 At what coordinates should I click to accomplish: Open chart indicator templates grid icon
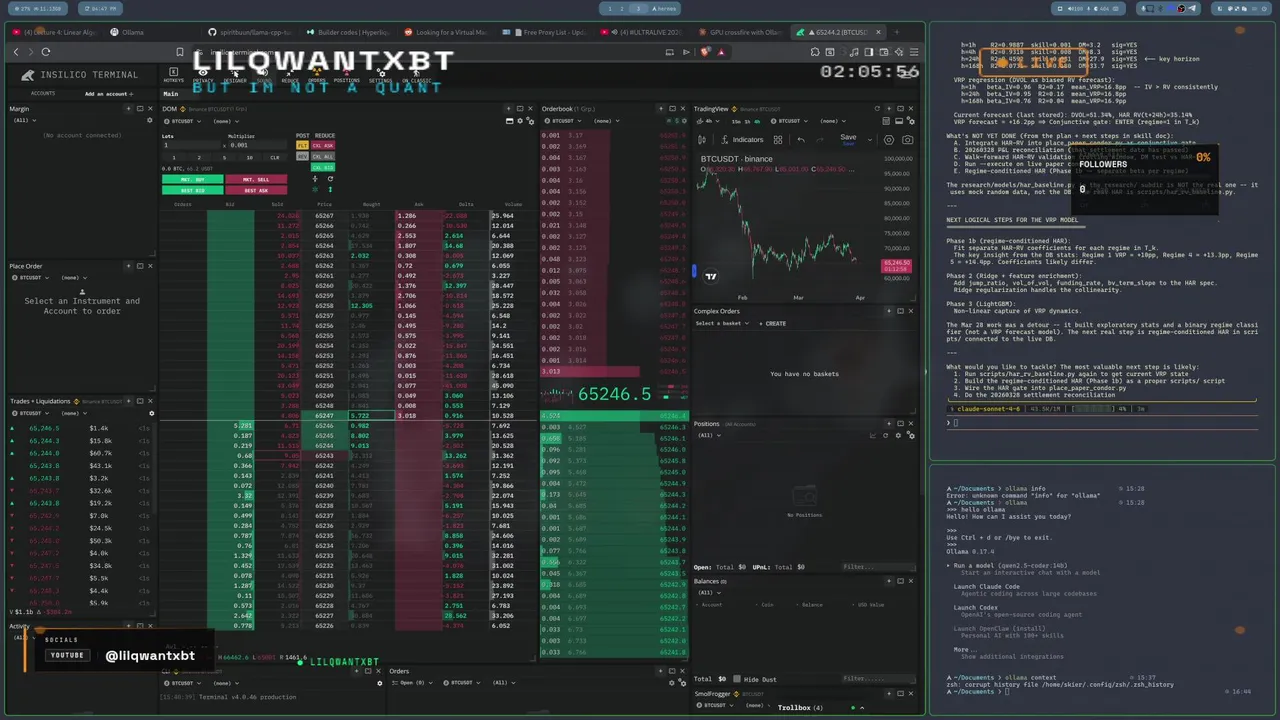pos(778,139)
